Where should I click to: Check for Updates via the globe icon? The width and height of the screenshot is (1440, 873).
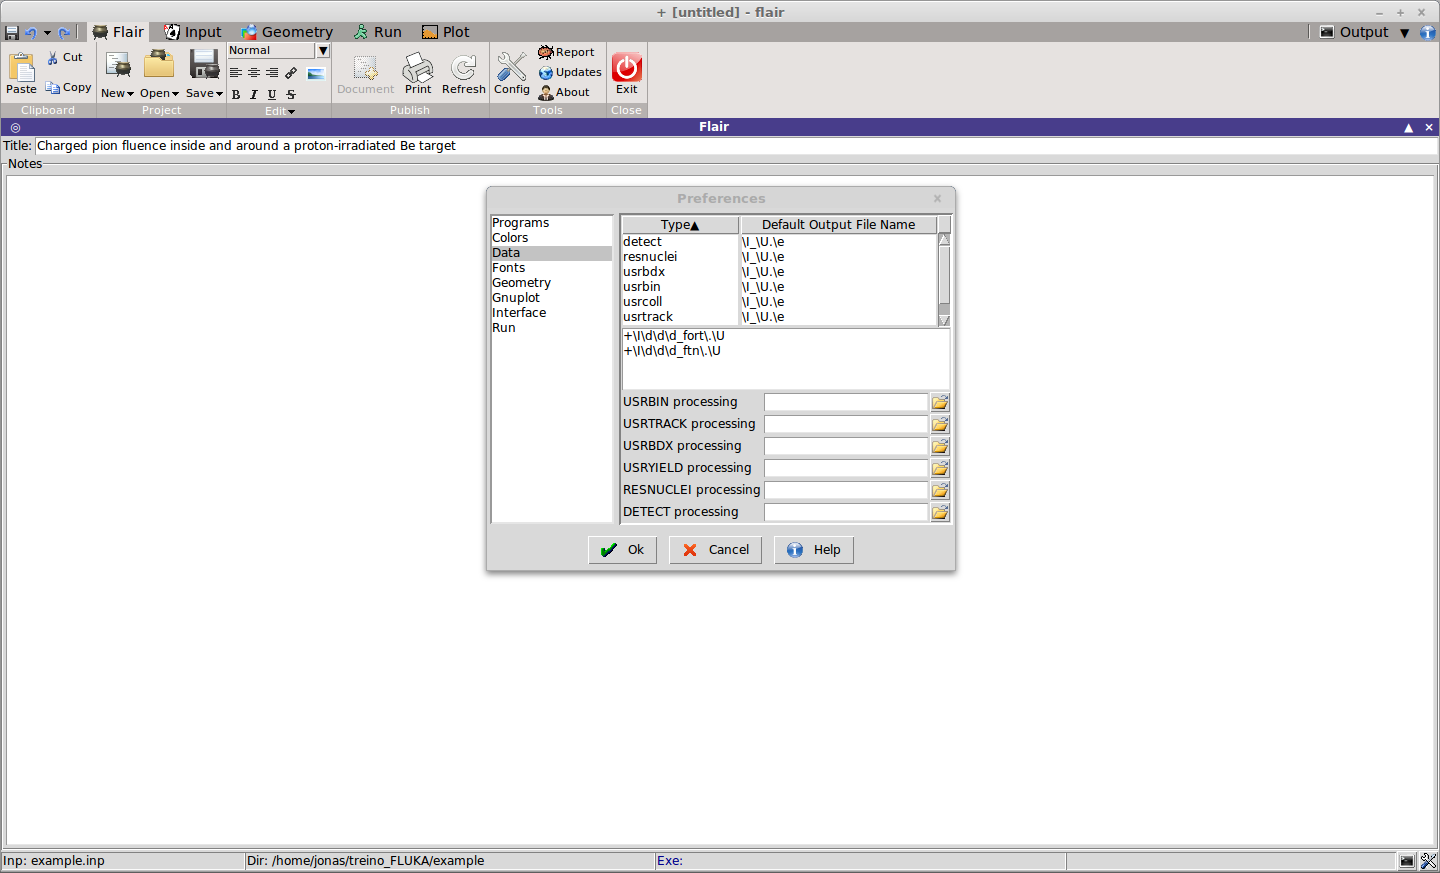546,73
